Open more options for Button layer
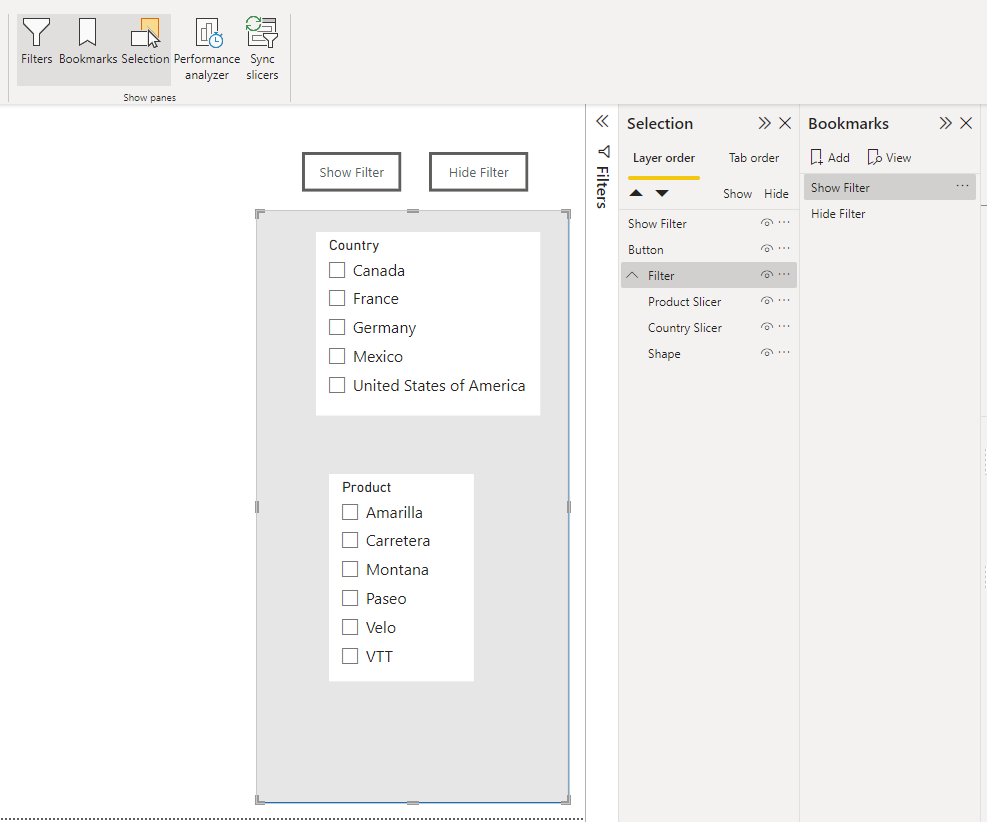Screen dimensions: 987x822 tap(784, 248)
